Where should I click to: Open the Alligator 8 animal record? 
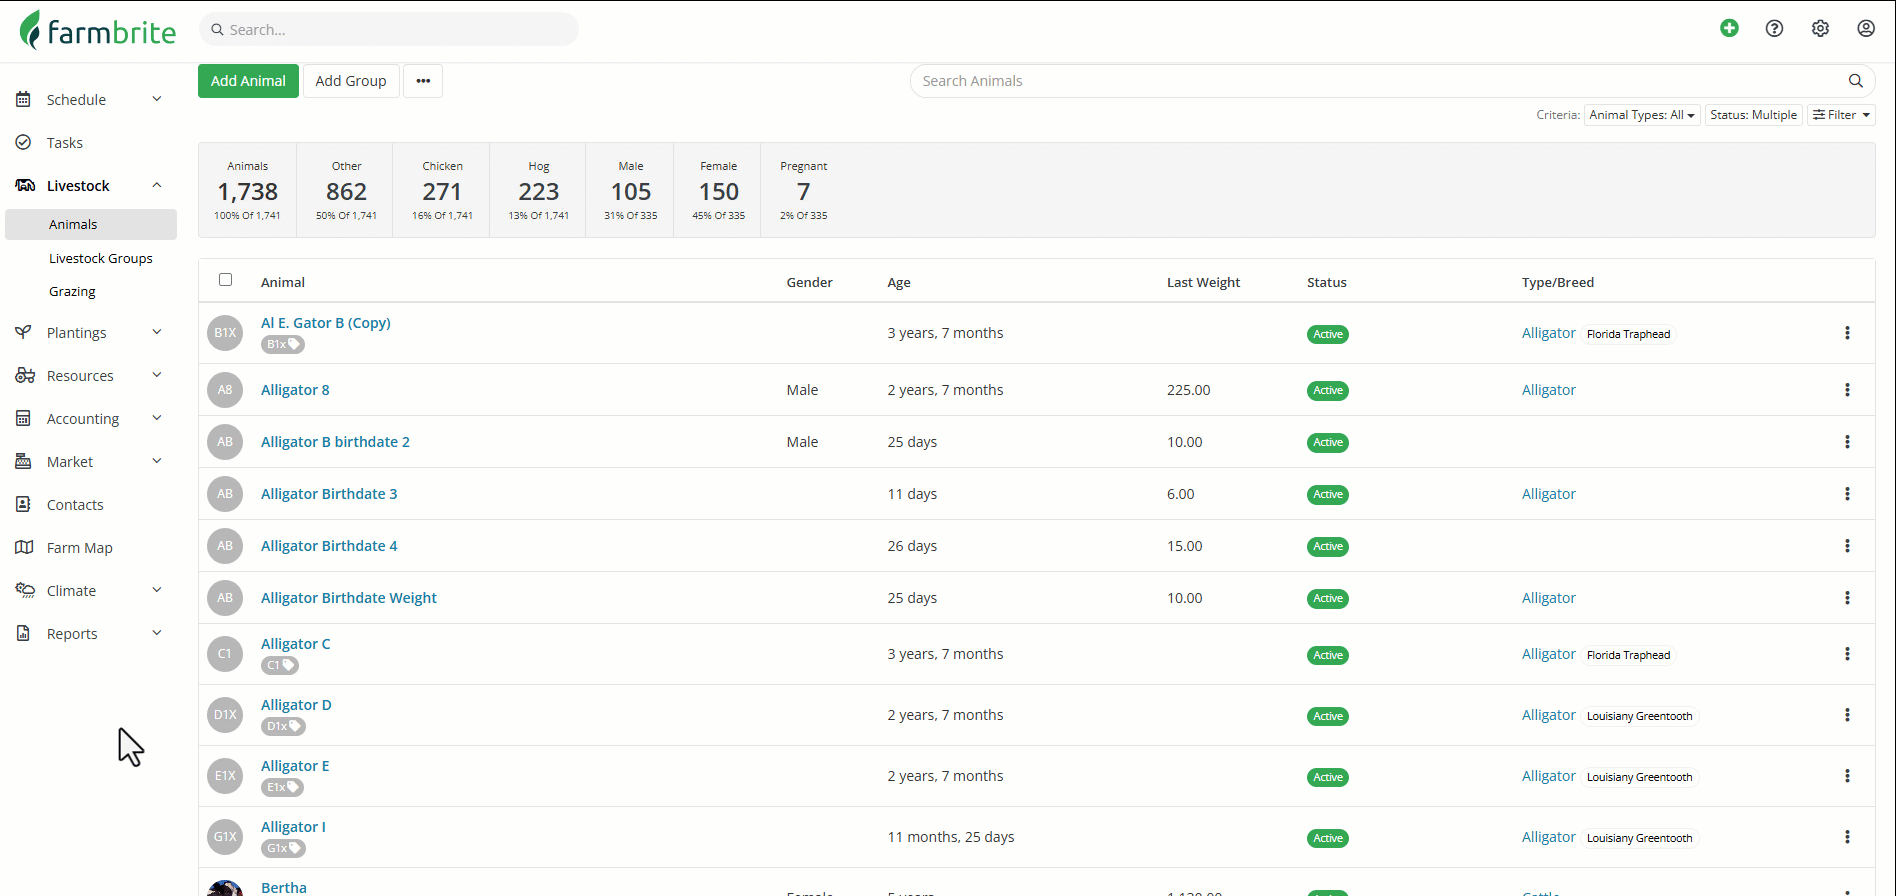[x=295, y=390]
